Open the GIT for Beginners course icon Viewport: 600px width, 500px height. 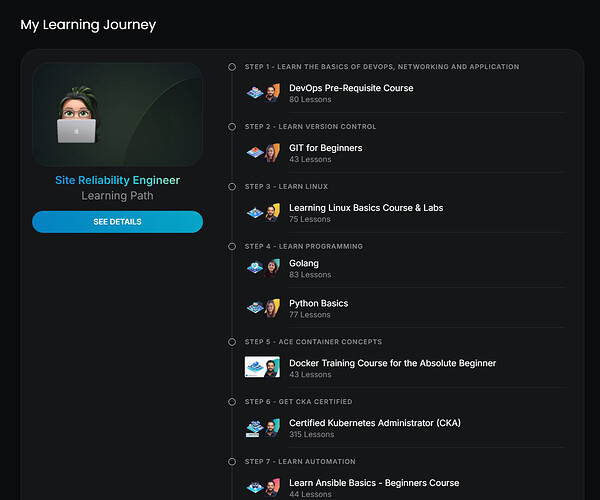pos(263,153)
